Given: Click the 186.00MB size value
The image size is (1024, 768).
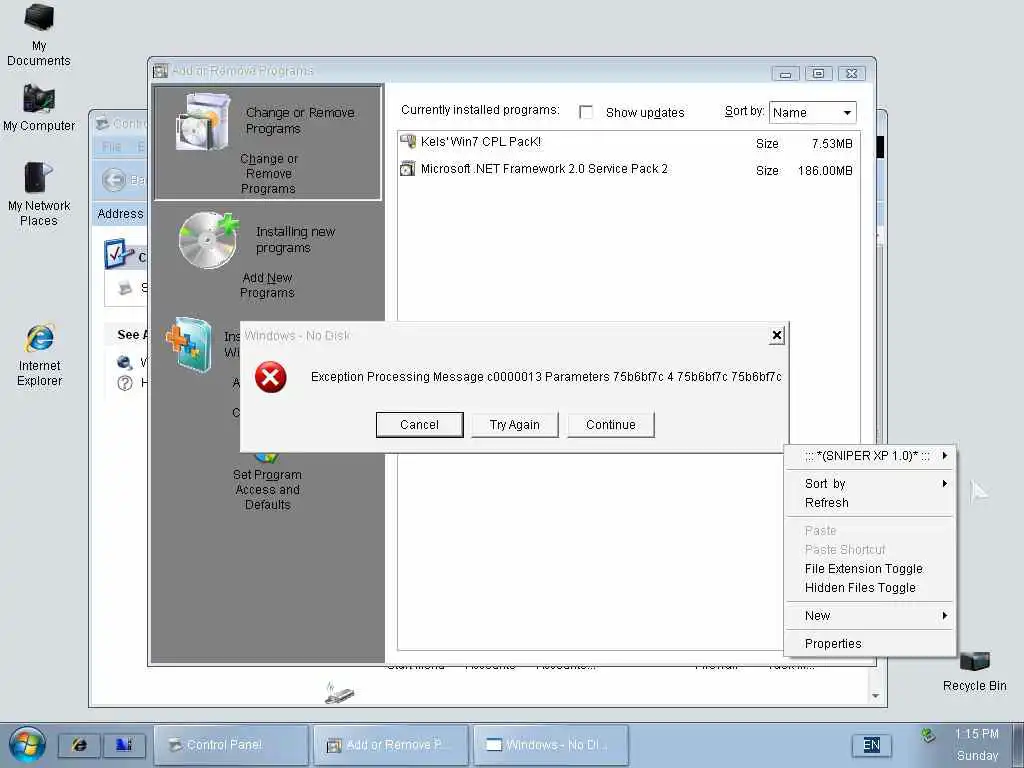Looking at the screenshot, I should 825,171.
